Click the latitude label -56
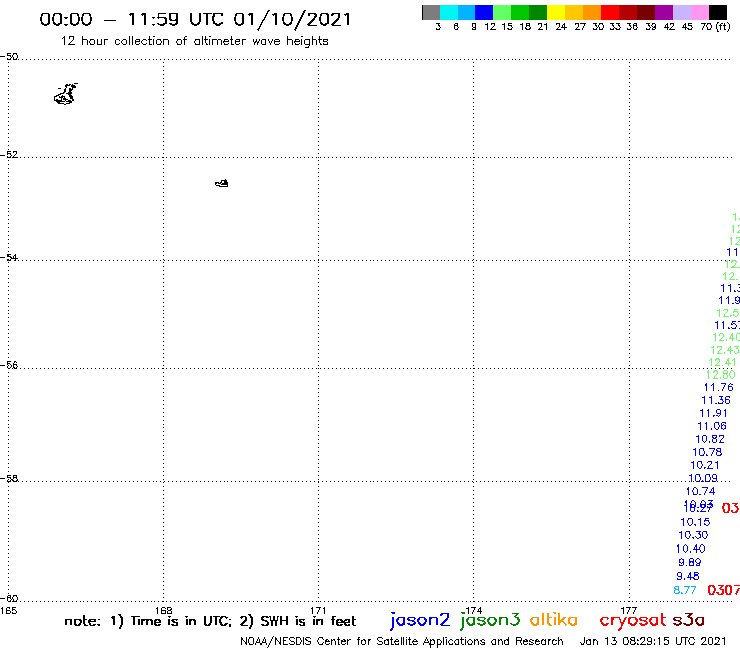This screenshot has height=650, width=740. pyautogui.click(x=9, y=365)
